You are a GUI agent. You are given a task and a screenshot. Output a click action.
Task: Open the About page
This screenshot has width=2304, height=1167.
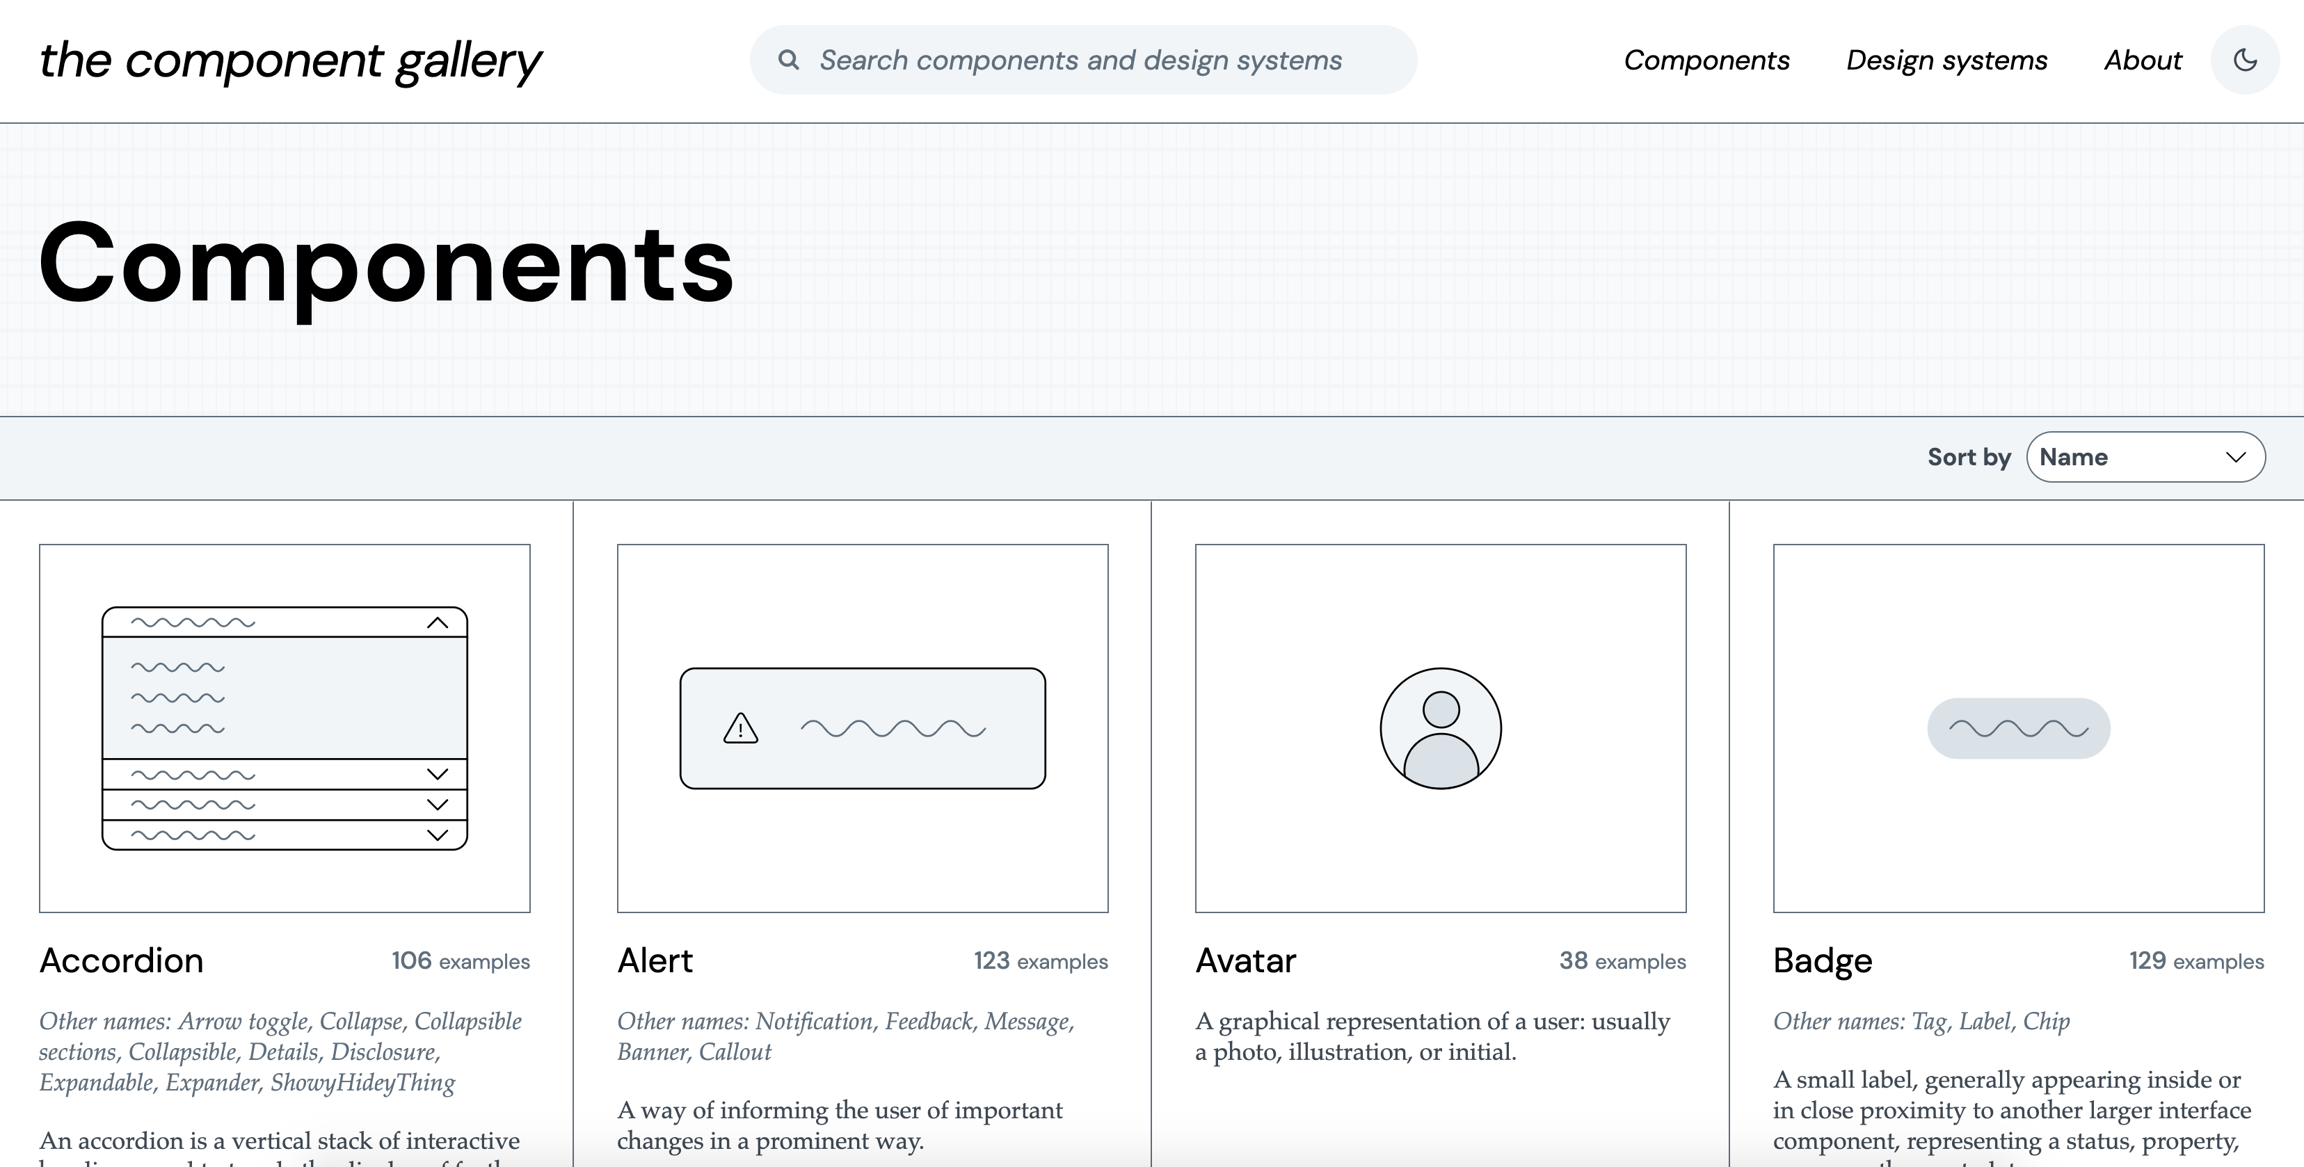[x=2142, y=60]
